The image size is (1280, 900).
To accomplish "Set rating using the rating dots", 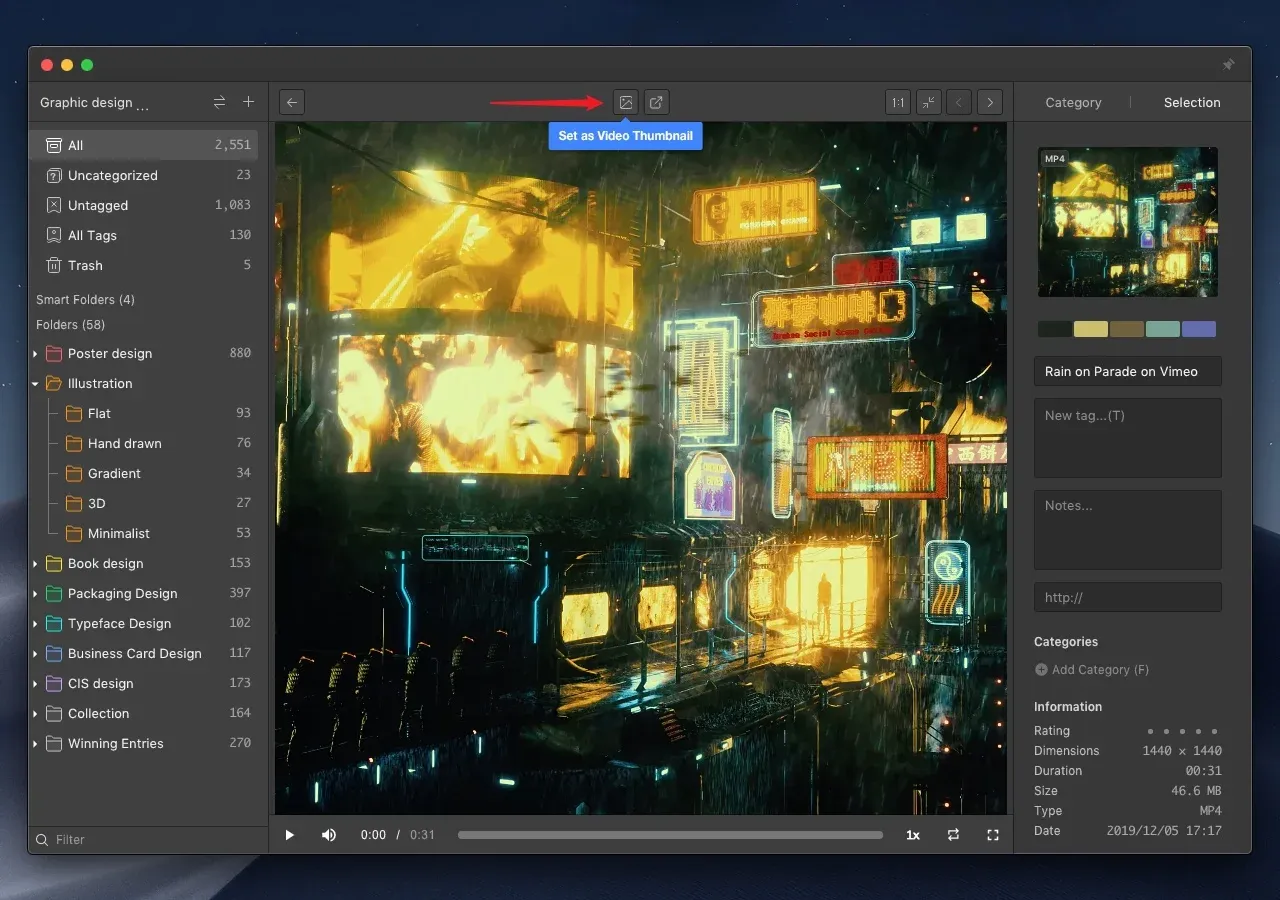I will click(1183, 731).
